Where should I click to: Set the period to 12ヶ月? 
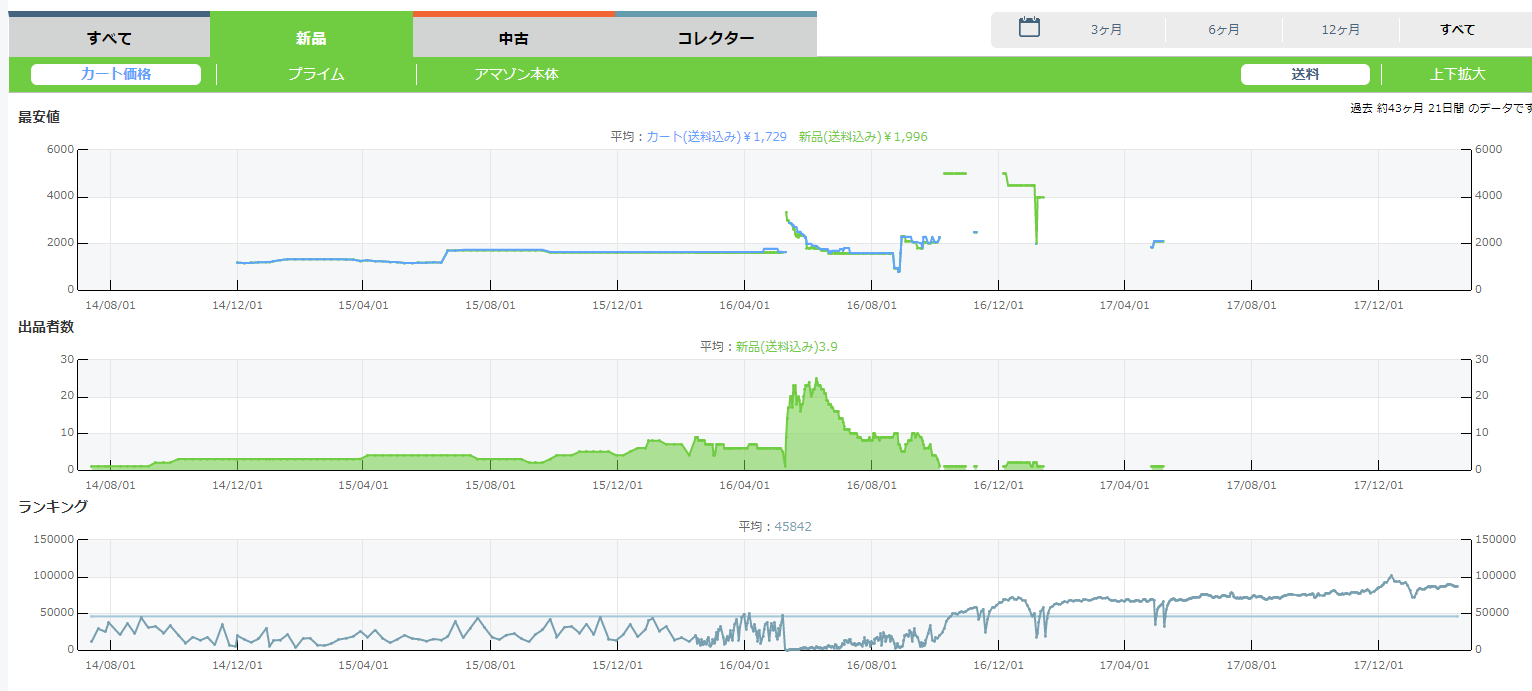coord(1340,30)
